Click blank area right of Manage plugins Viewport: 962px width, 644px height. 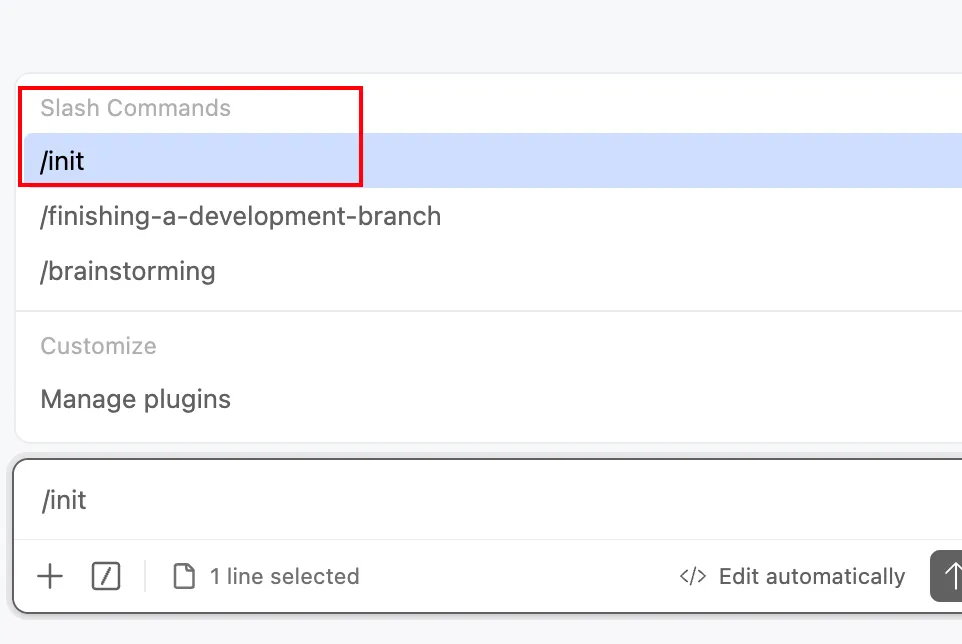click(x=600, y=399)
